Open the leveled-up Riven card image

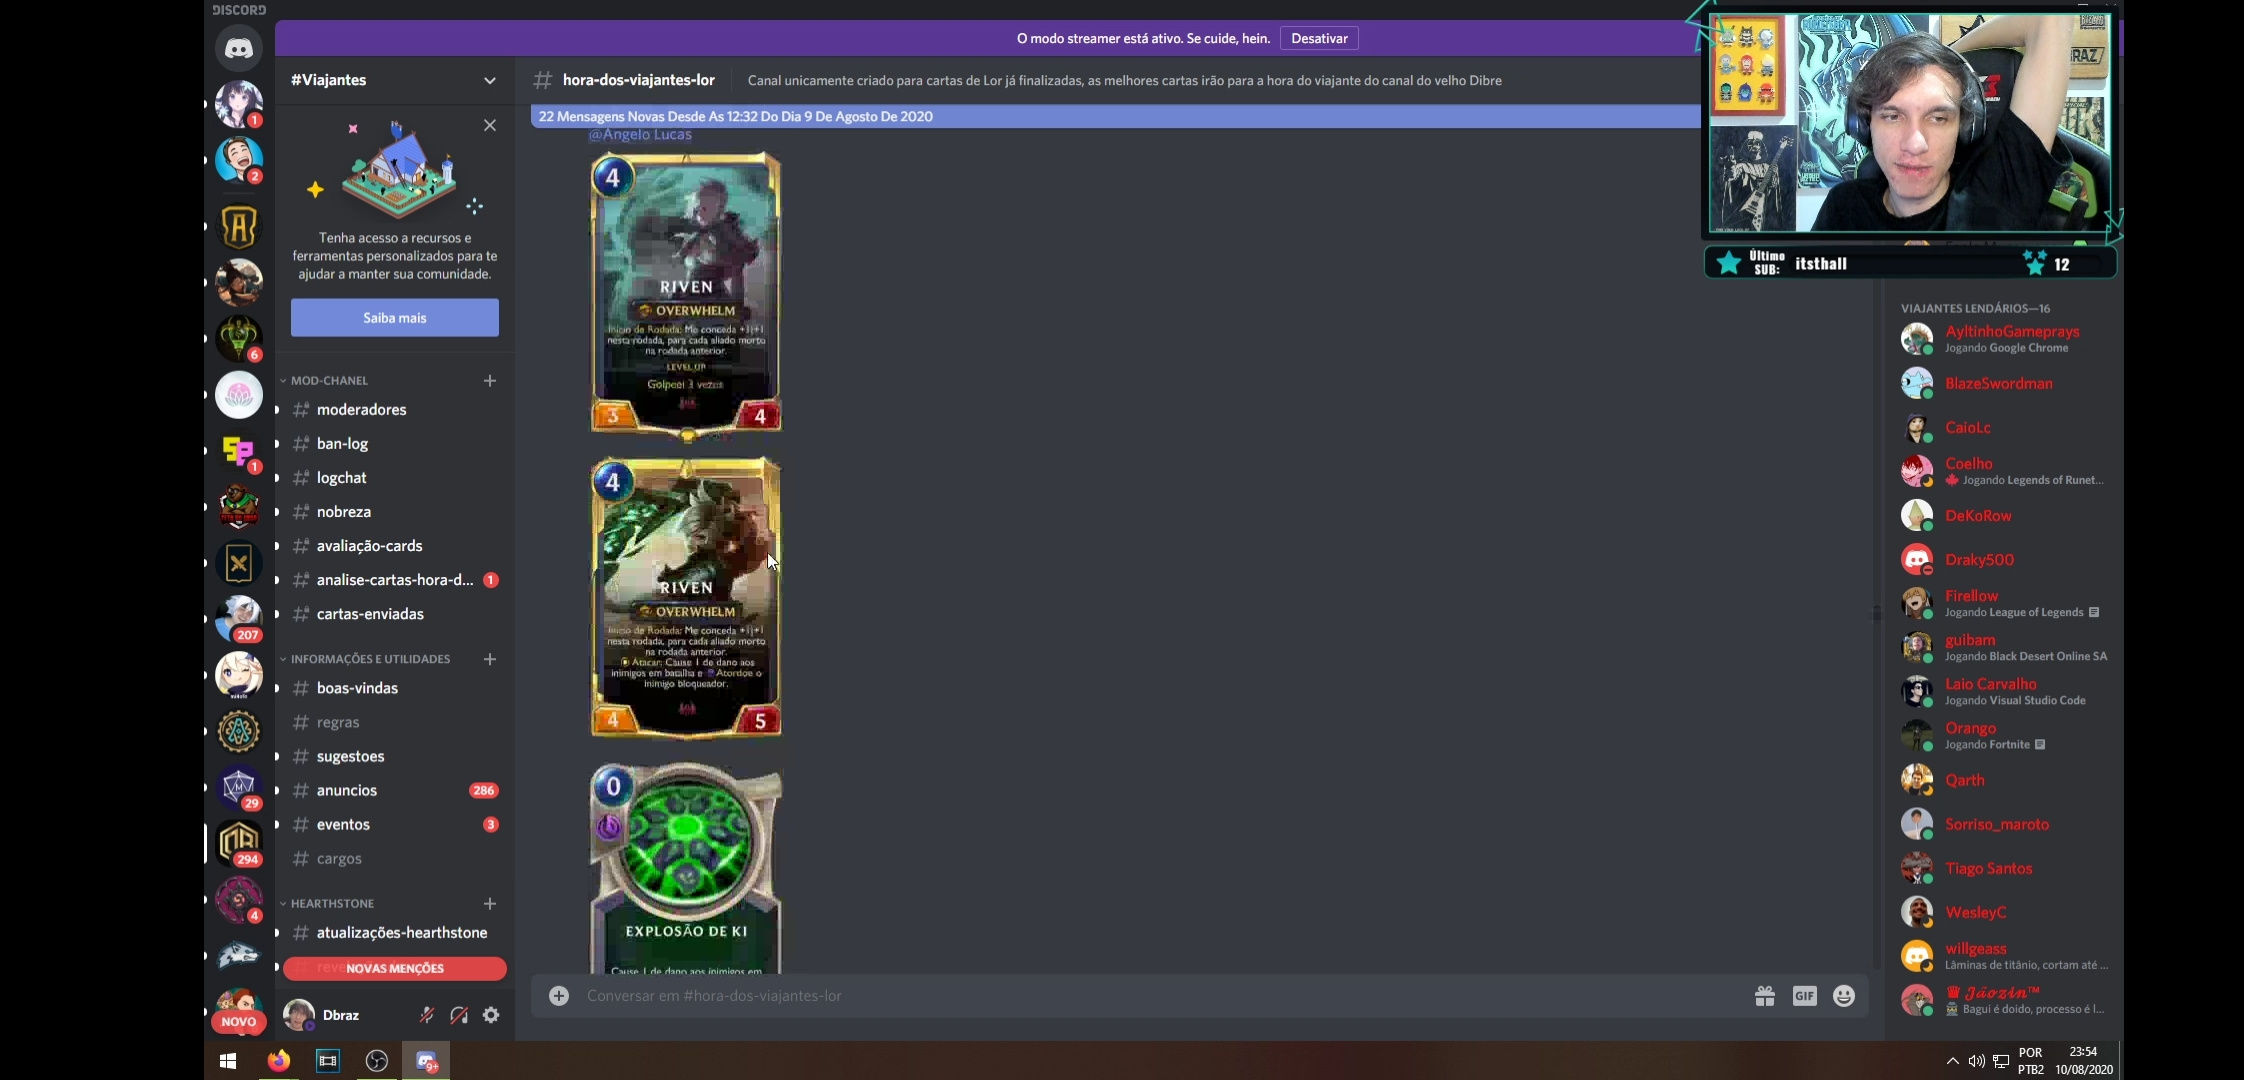(x=686, y=598)
